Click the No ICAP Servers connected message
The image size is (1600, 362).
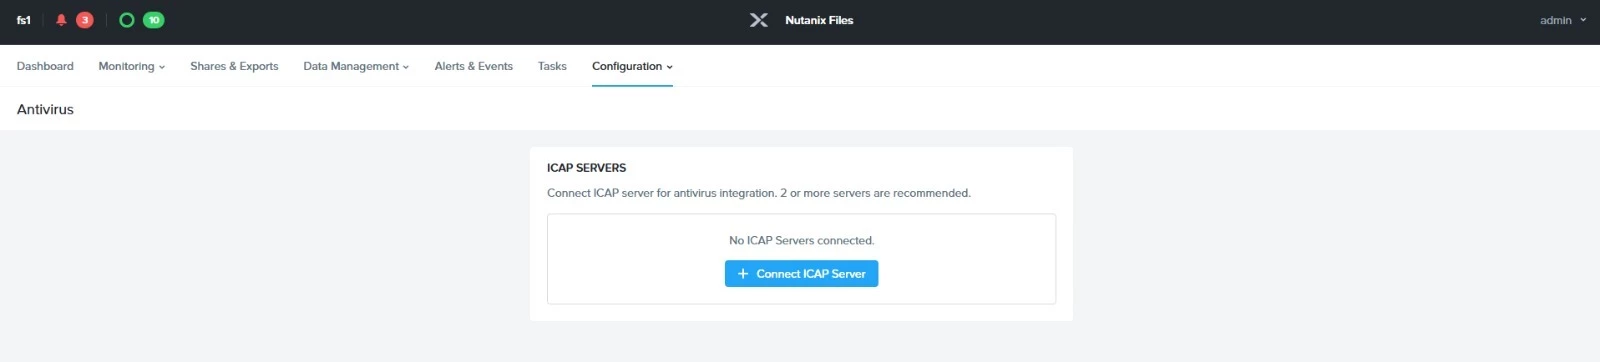click(801, 240)
